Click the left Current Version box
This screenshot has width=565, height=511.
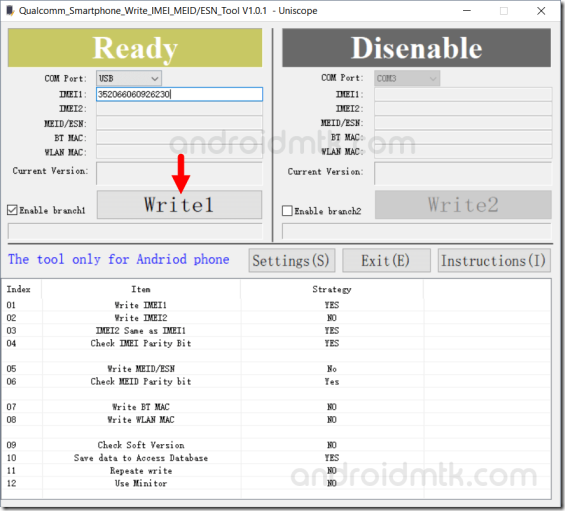tap(179, 174)
